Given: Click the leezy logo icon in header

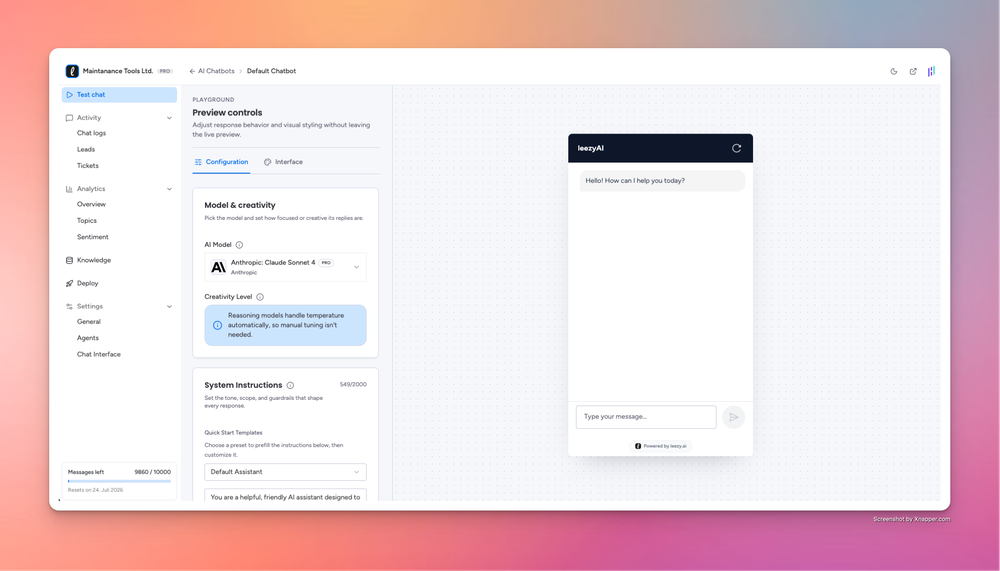Looking at the screenshot, I should tap(72, 71).
